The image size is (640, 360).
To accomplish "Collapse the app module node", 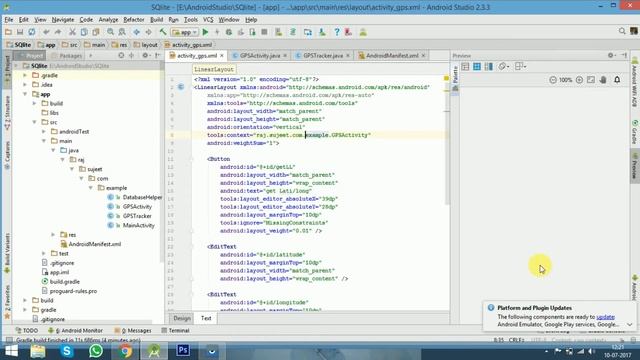I will point(25,94).
